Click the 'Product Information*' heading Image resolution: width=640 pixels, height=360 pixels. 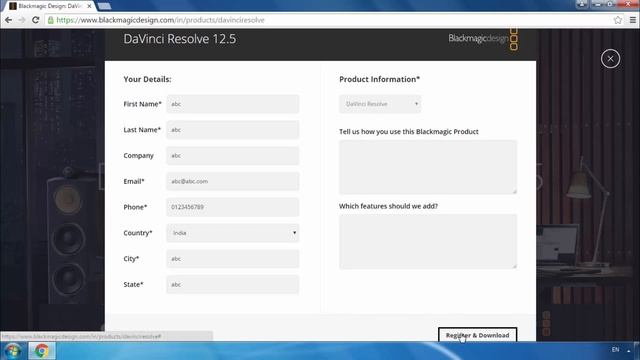point(379,79)
